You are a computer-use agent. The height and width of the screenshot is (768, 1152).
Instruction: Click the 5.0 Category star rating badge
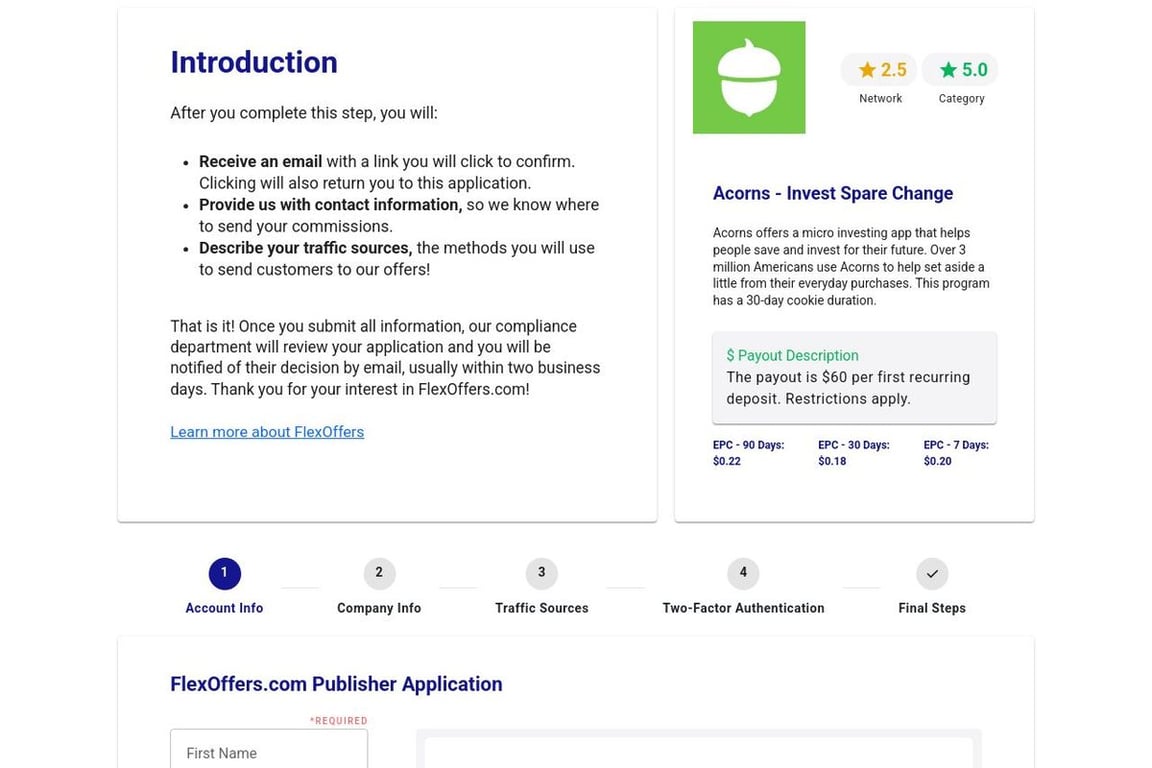[x=960, y=70]
